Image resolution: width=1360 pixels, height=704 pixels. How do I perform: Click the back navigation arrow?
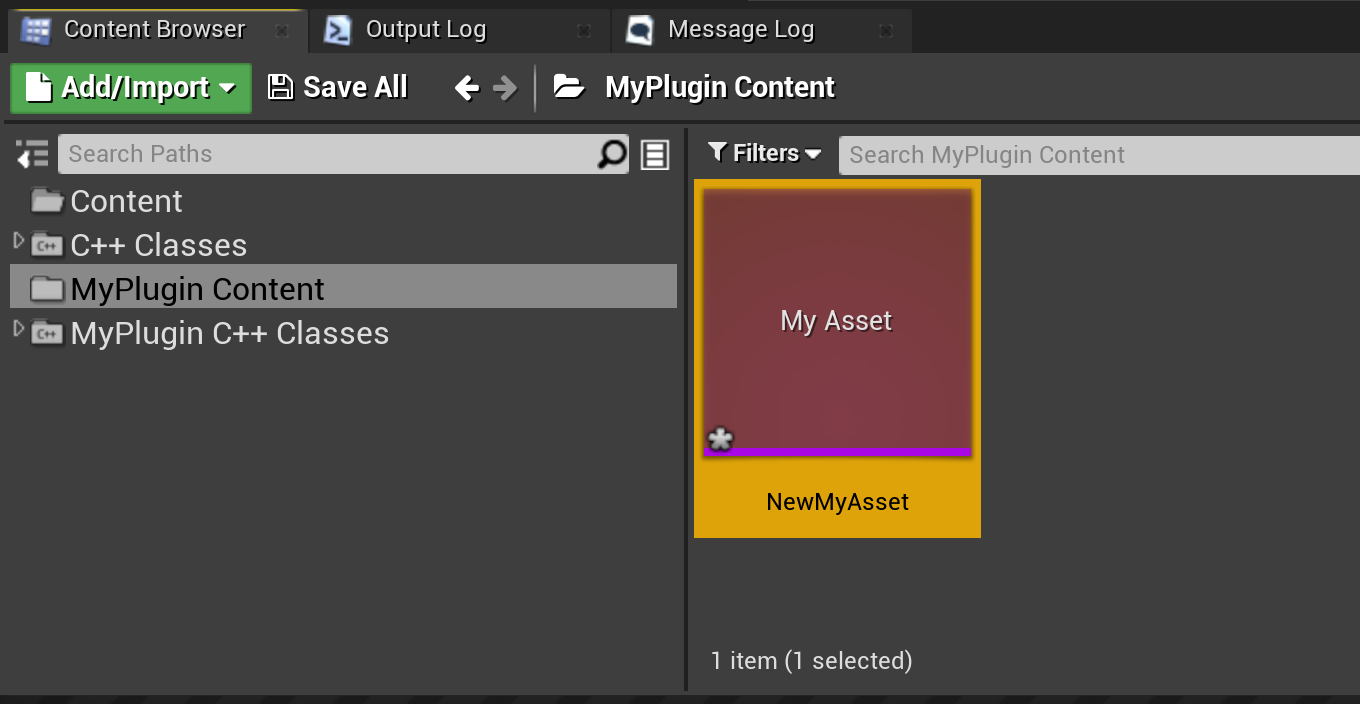click(466, 88)
